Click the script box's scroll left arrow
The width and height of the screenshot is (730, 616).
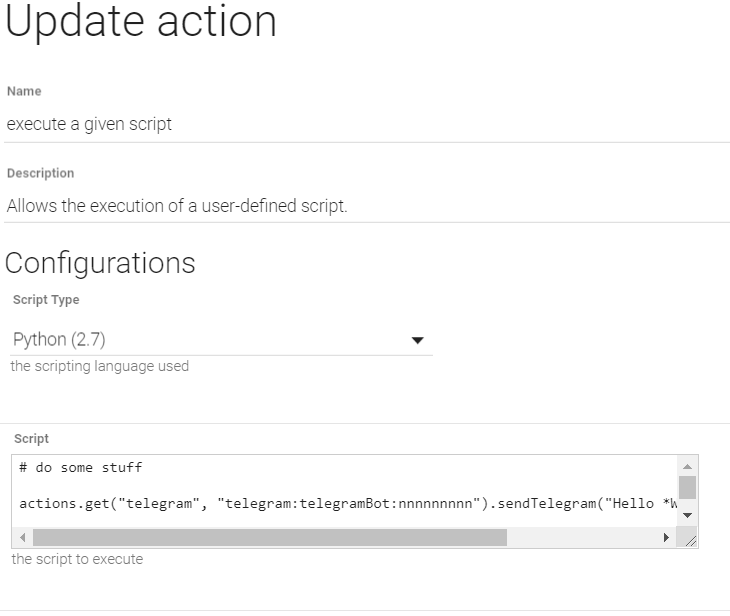[x=24, y=538]
